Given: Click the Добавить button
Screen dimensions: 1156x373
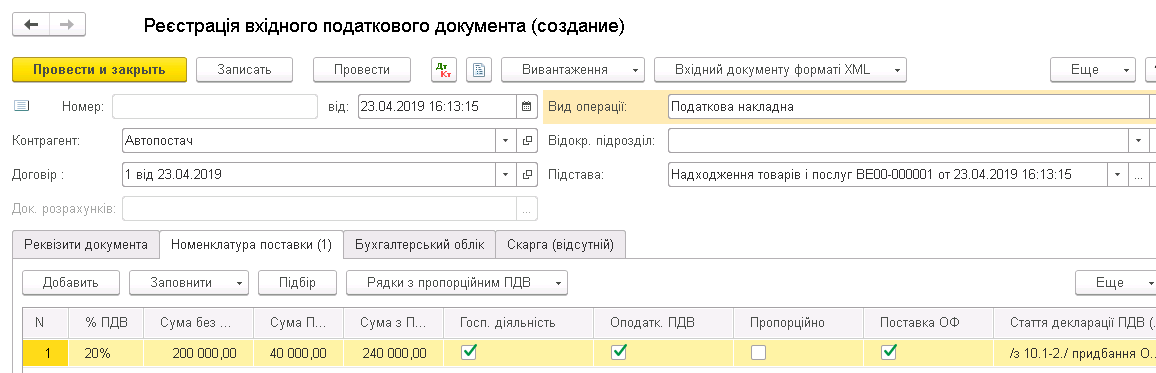Looking at the screenshot, I should point(71,282).
